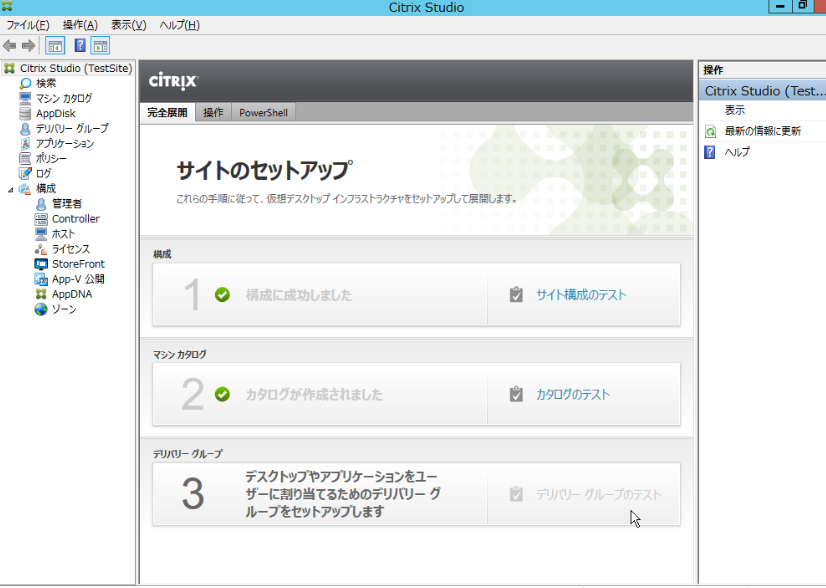Click the blue Help toolbar icon
Screen dimensions: 826x588
pos(80,46)
